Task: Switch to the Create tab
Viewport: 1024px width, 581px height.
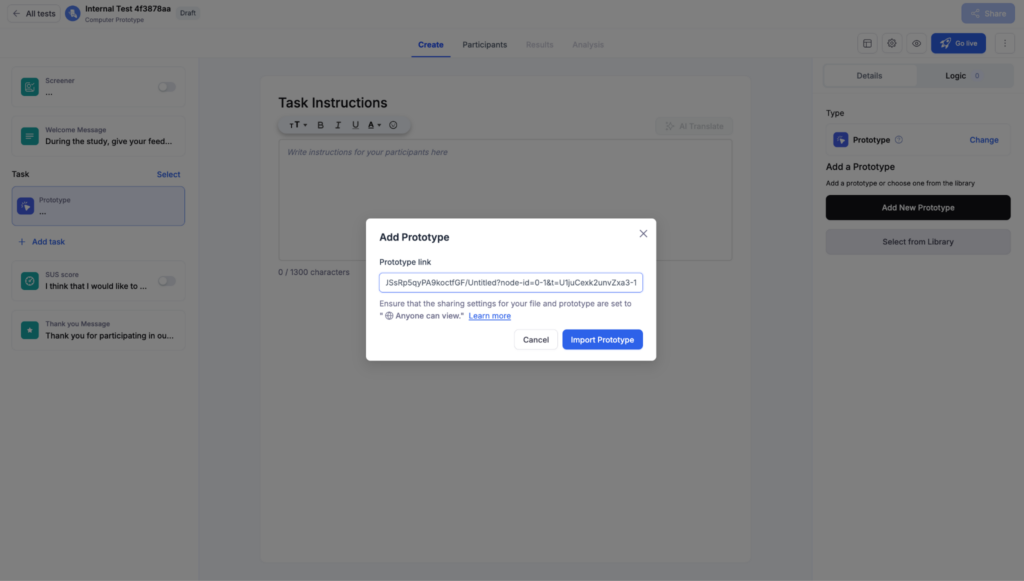Action: (x=430, y=44)
